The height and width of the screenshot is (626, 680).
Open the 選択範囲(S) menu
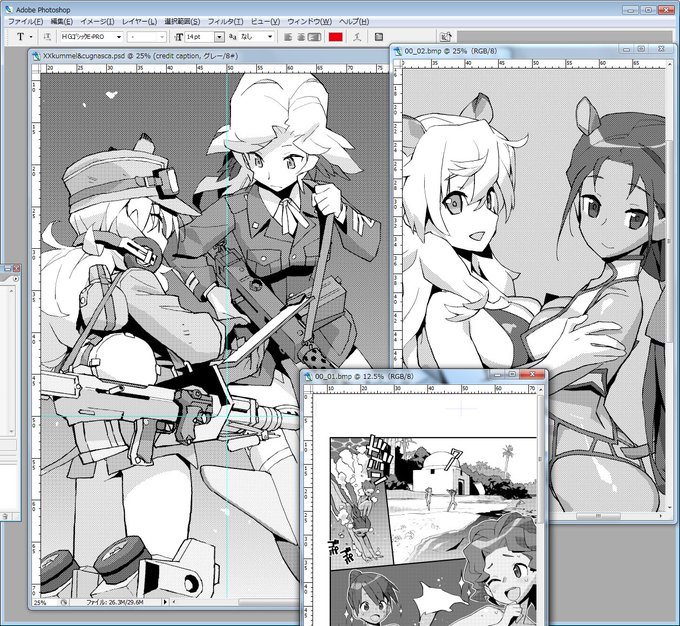[182, 21]
